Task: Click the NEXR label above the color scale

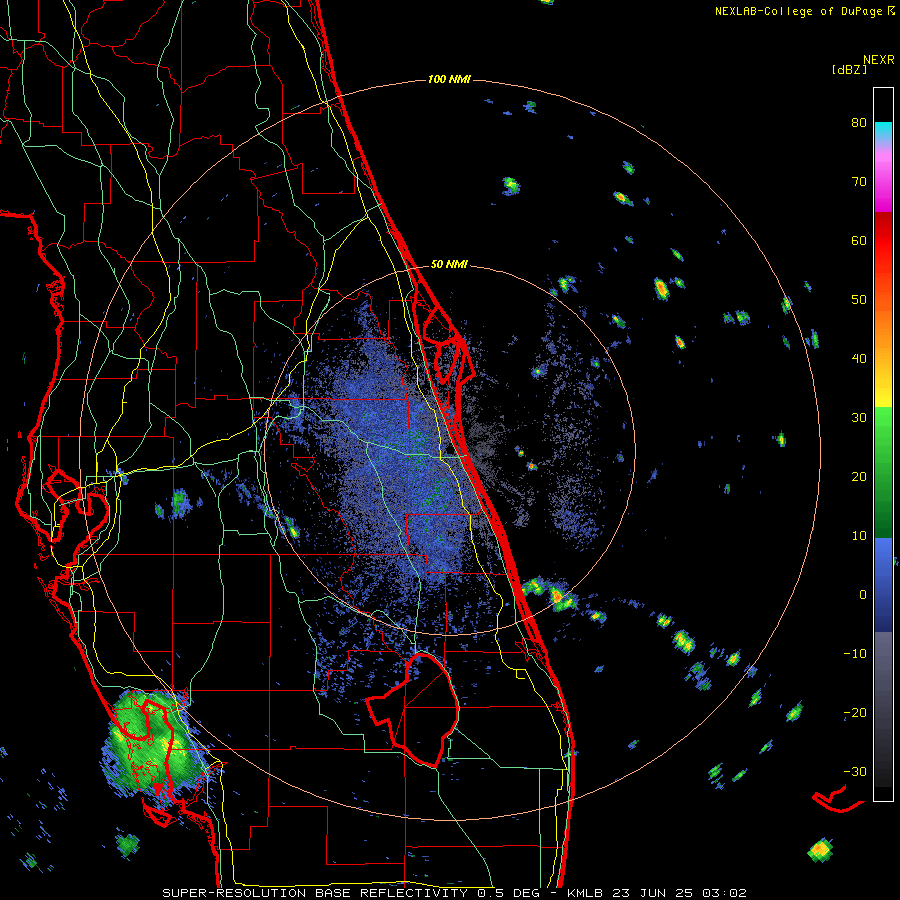Action: point(878,60)
